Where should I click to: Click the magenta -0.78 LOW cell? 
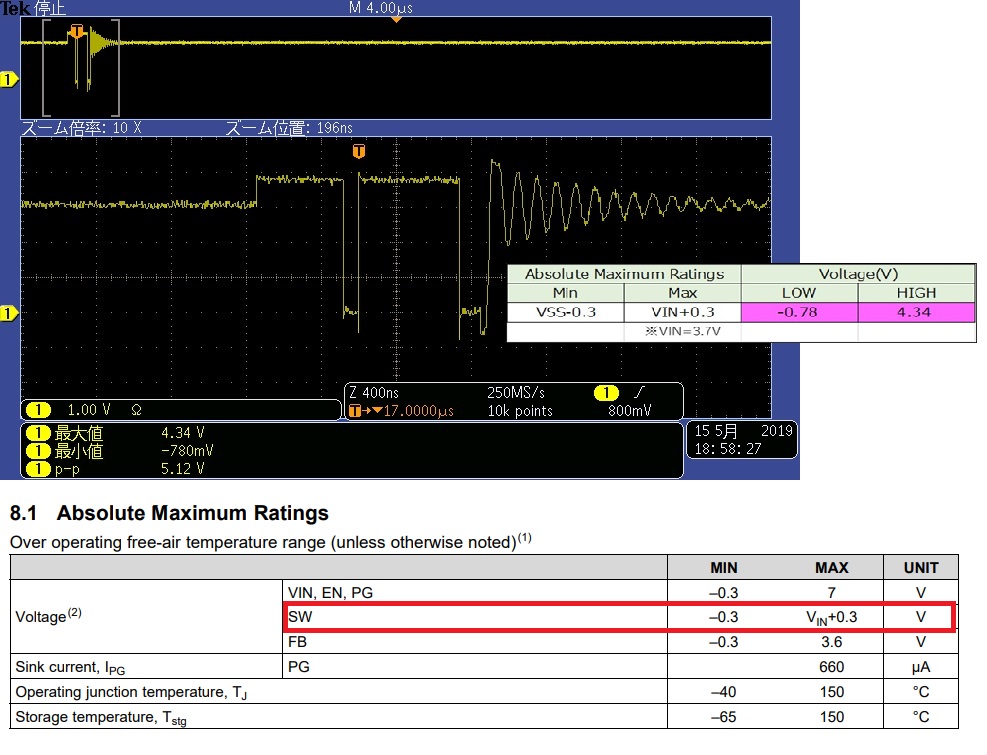(x=799, y=312)
